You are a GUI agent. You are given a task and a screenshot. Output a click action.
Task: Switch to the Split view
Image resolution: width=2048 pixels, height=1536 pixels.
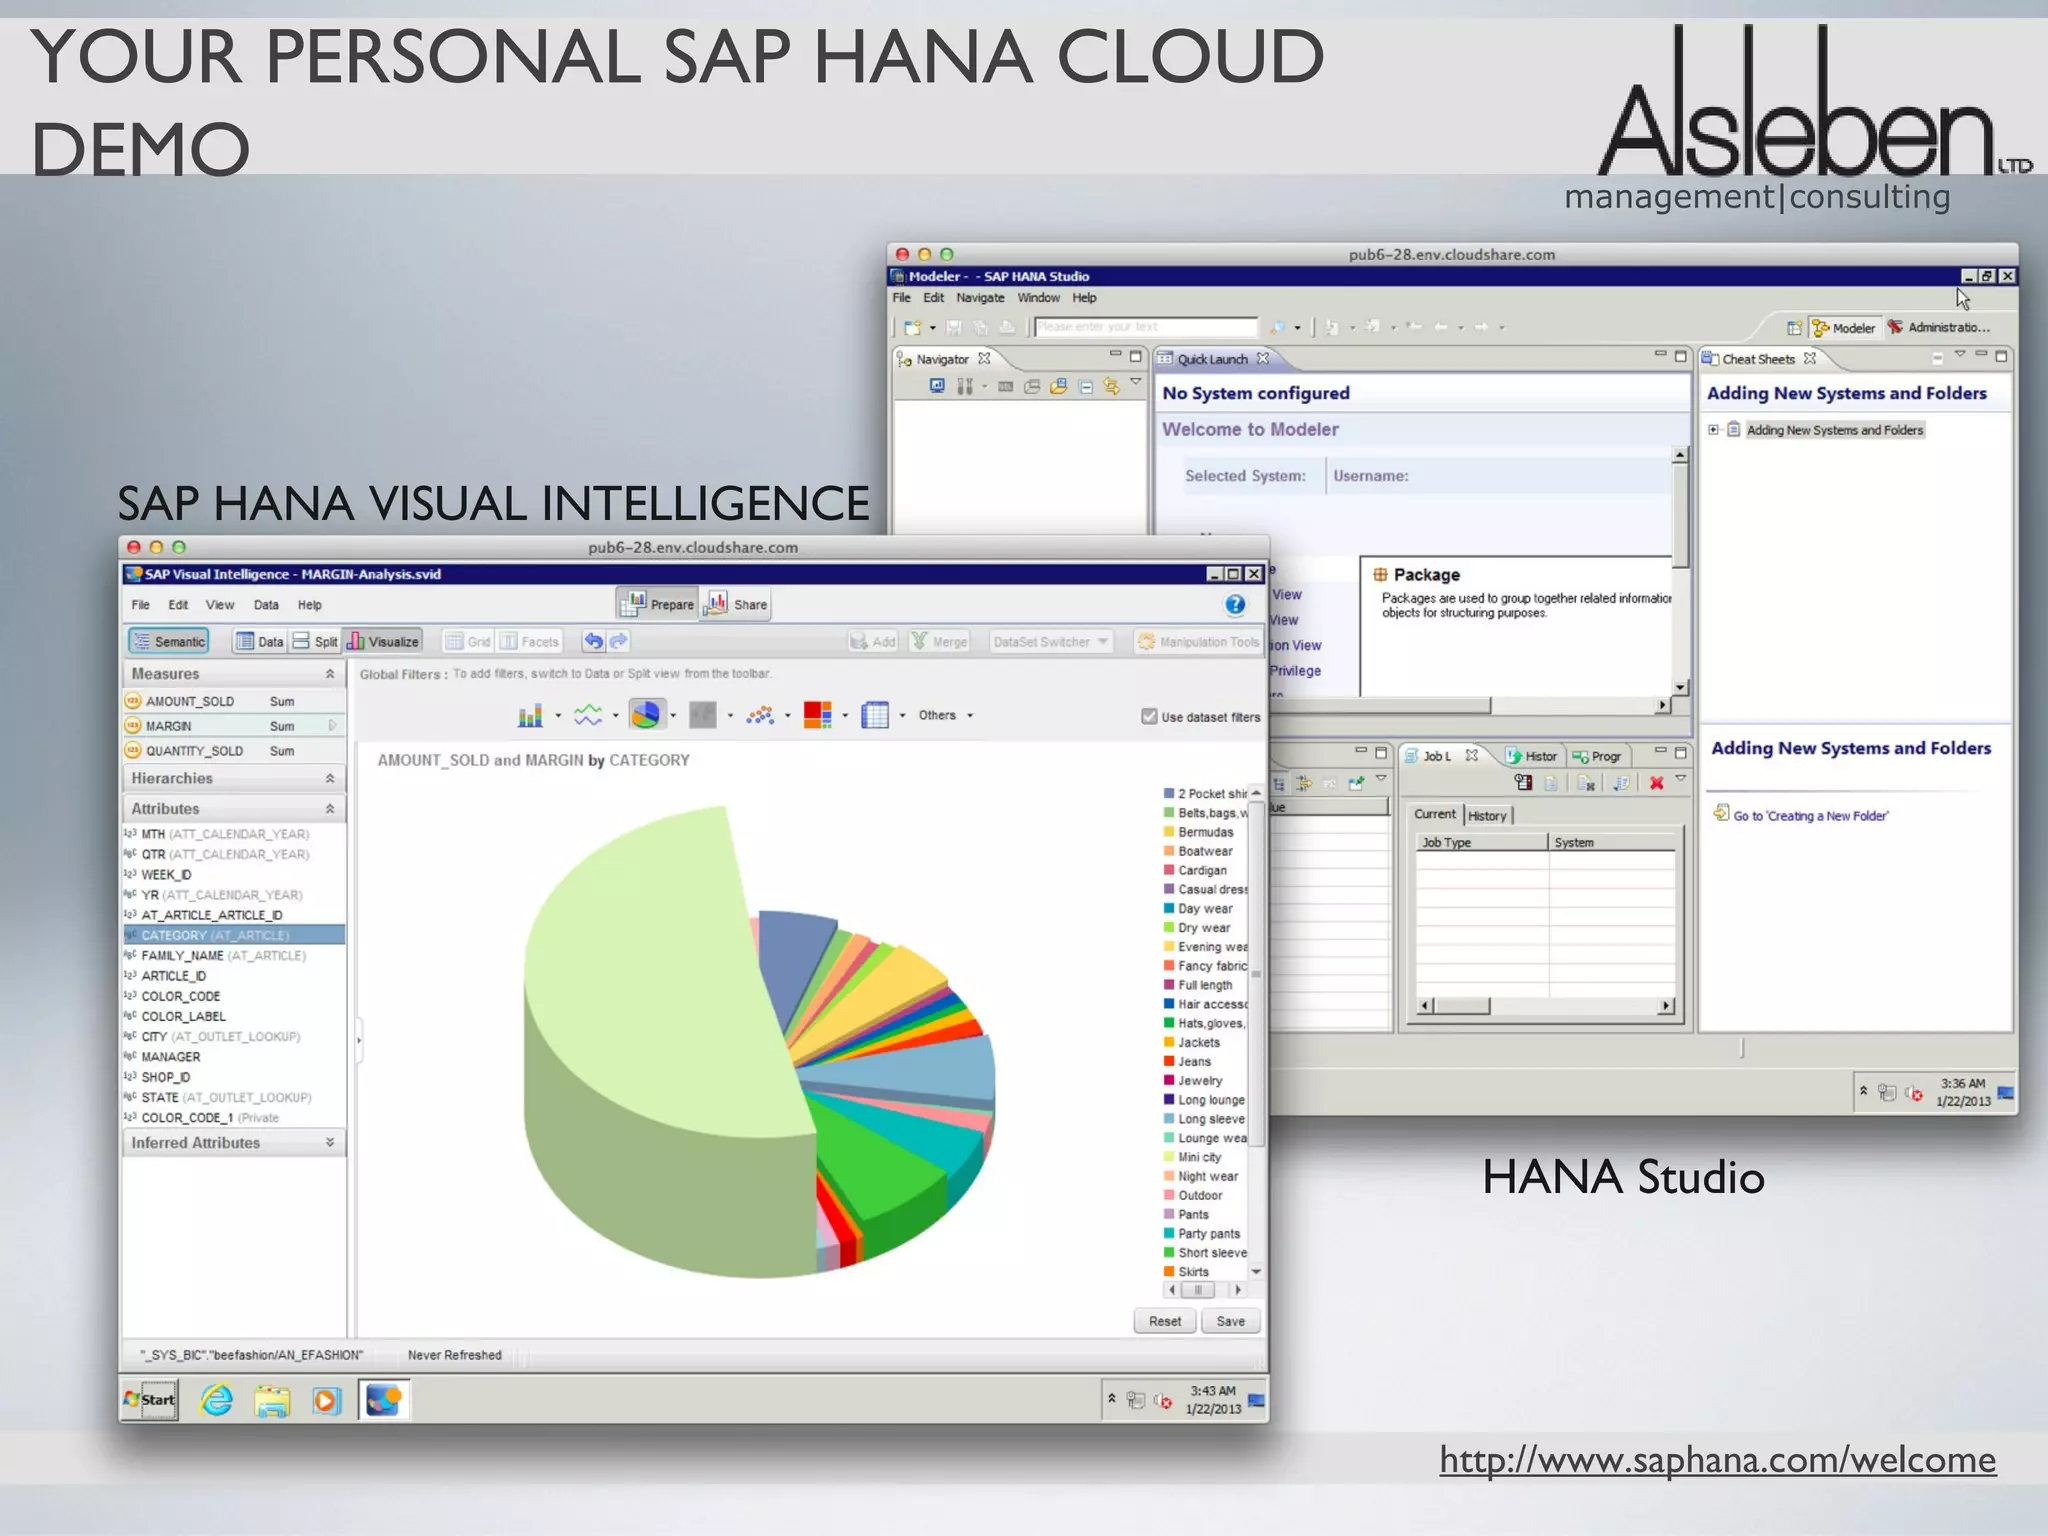pyautogui.click(x=315, y=641)
